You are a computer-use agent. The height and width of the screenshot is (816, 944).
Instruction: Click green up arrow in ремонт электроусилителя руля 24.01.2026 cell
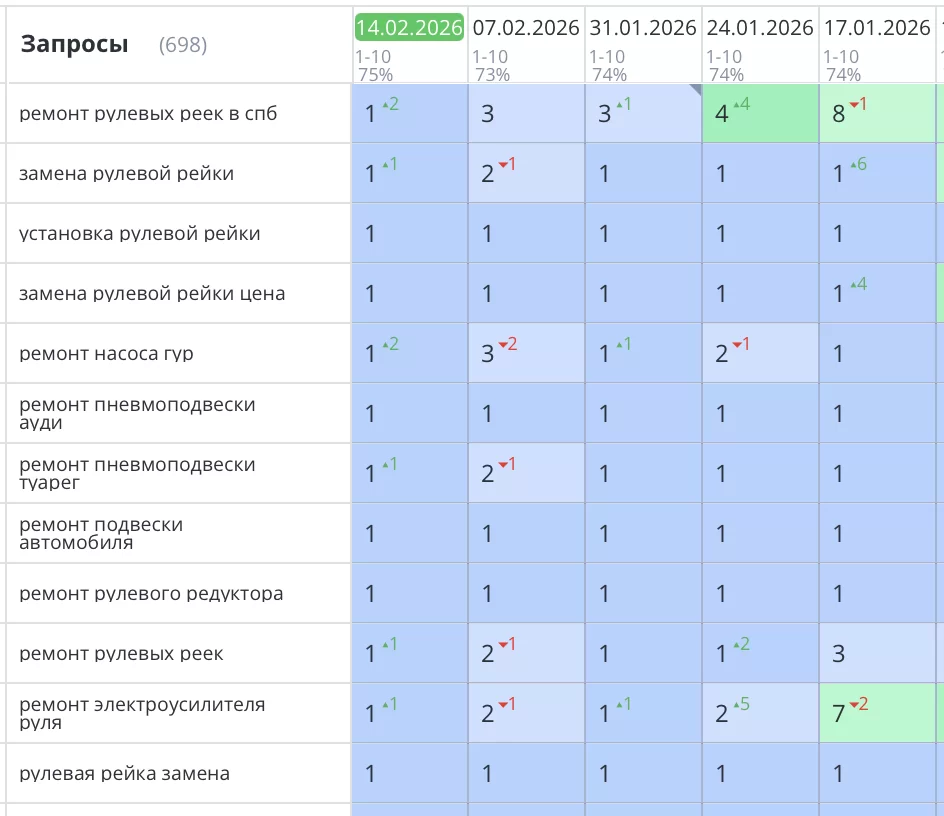738,705
